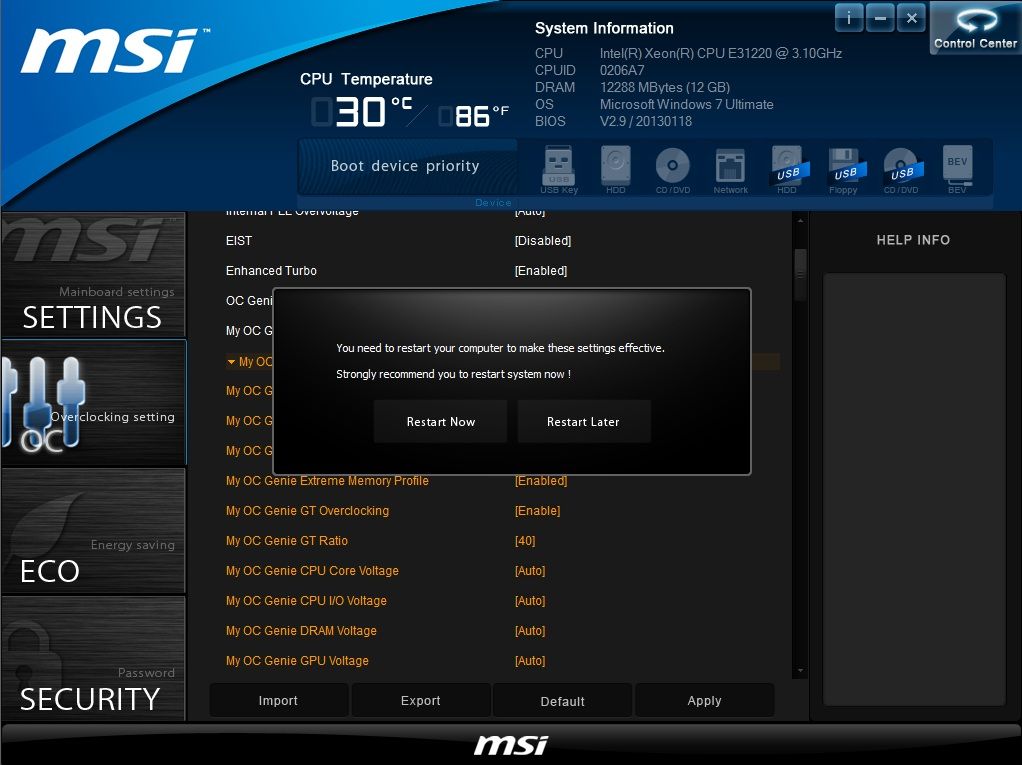1022x765 pixels.
Task: Change GT Overclocking [Enable] value
Action: coord(538,510)
